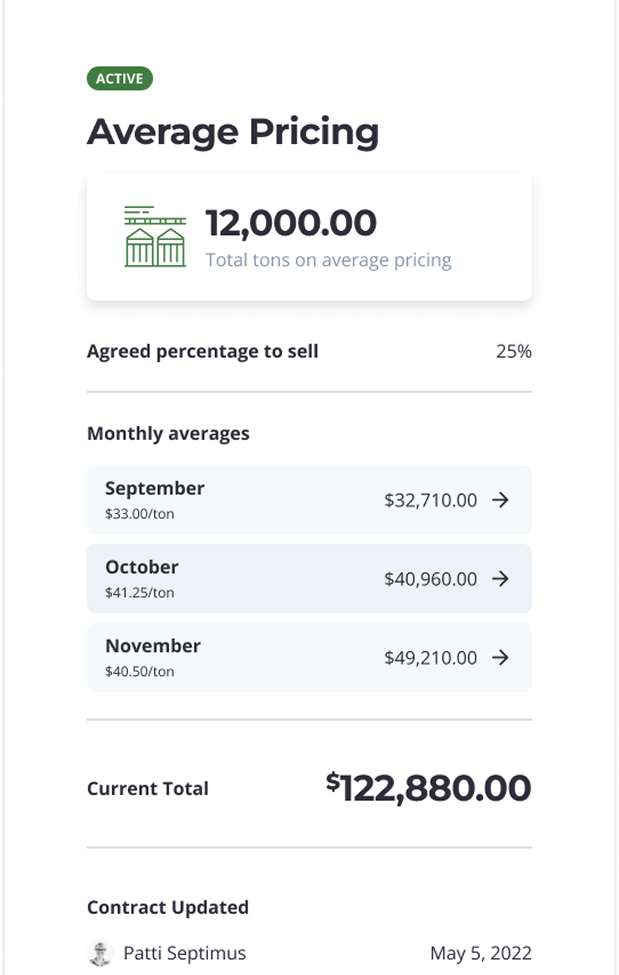This screenshot has height=975, width=619.
Task: Click the 12,000.00 total tons figure
Action: (x=291, y=223)
